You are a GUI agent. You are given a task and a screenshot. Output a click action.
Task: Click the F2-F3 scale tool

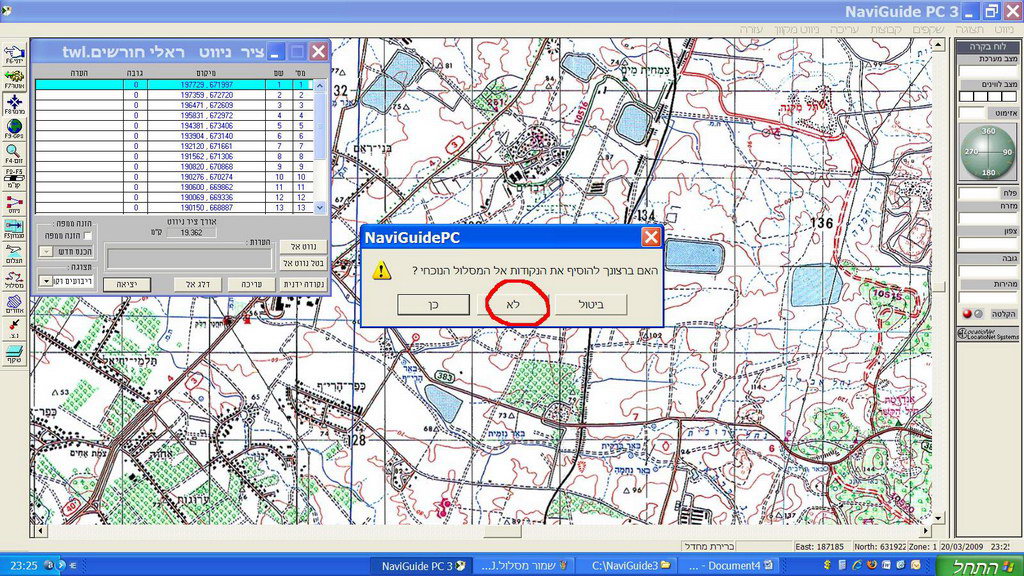(14, 178)
